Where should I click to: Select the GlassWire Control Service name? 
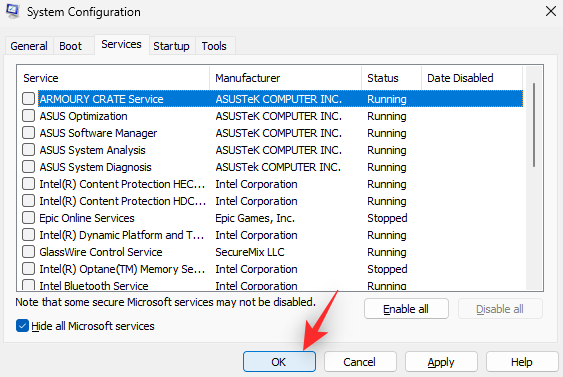tap(101, 252)
